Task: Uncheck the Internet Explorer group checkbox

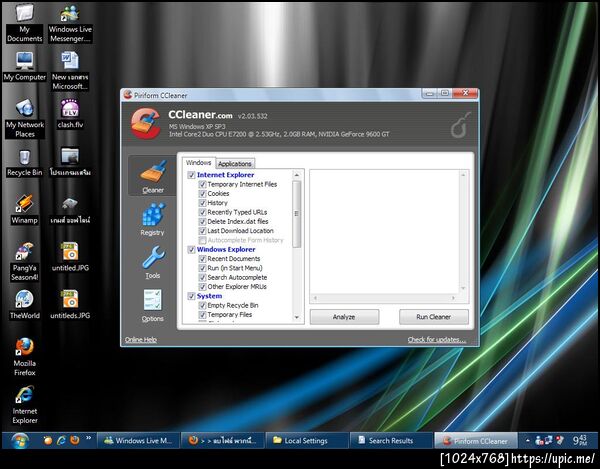Action: pos(191,175)
